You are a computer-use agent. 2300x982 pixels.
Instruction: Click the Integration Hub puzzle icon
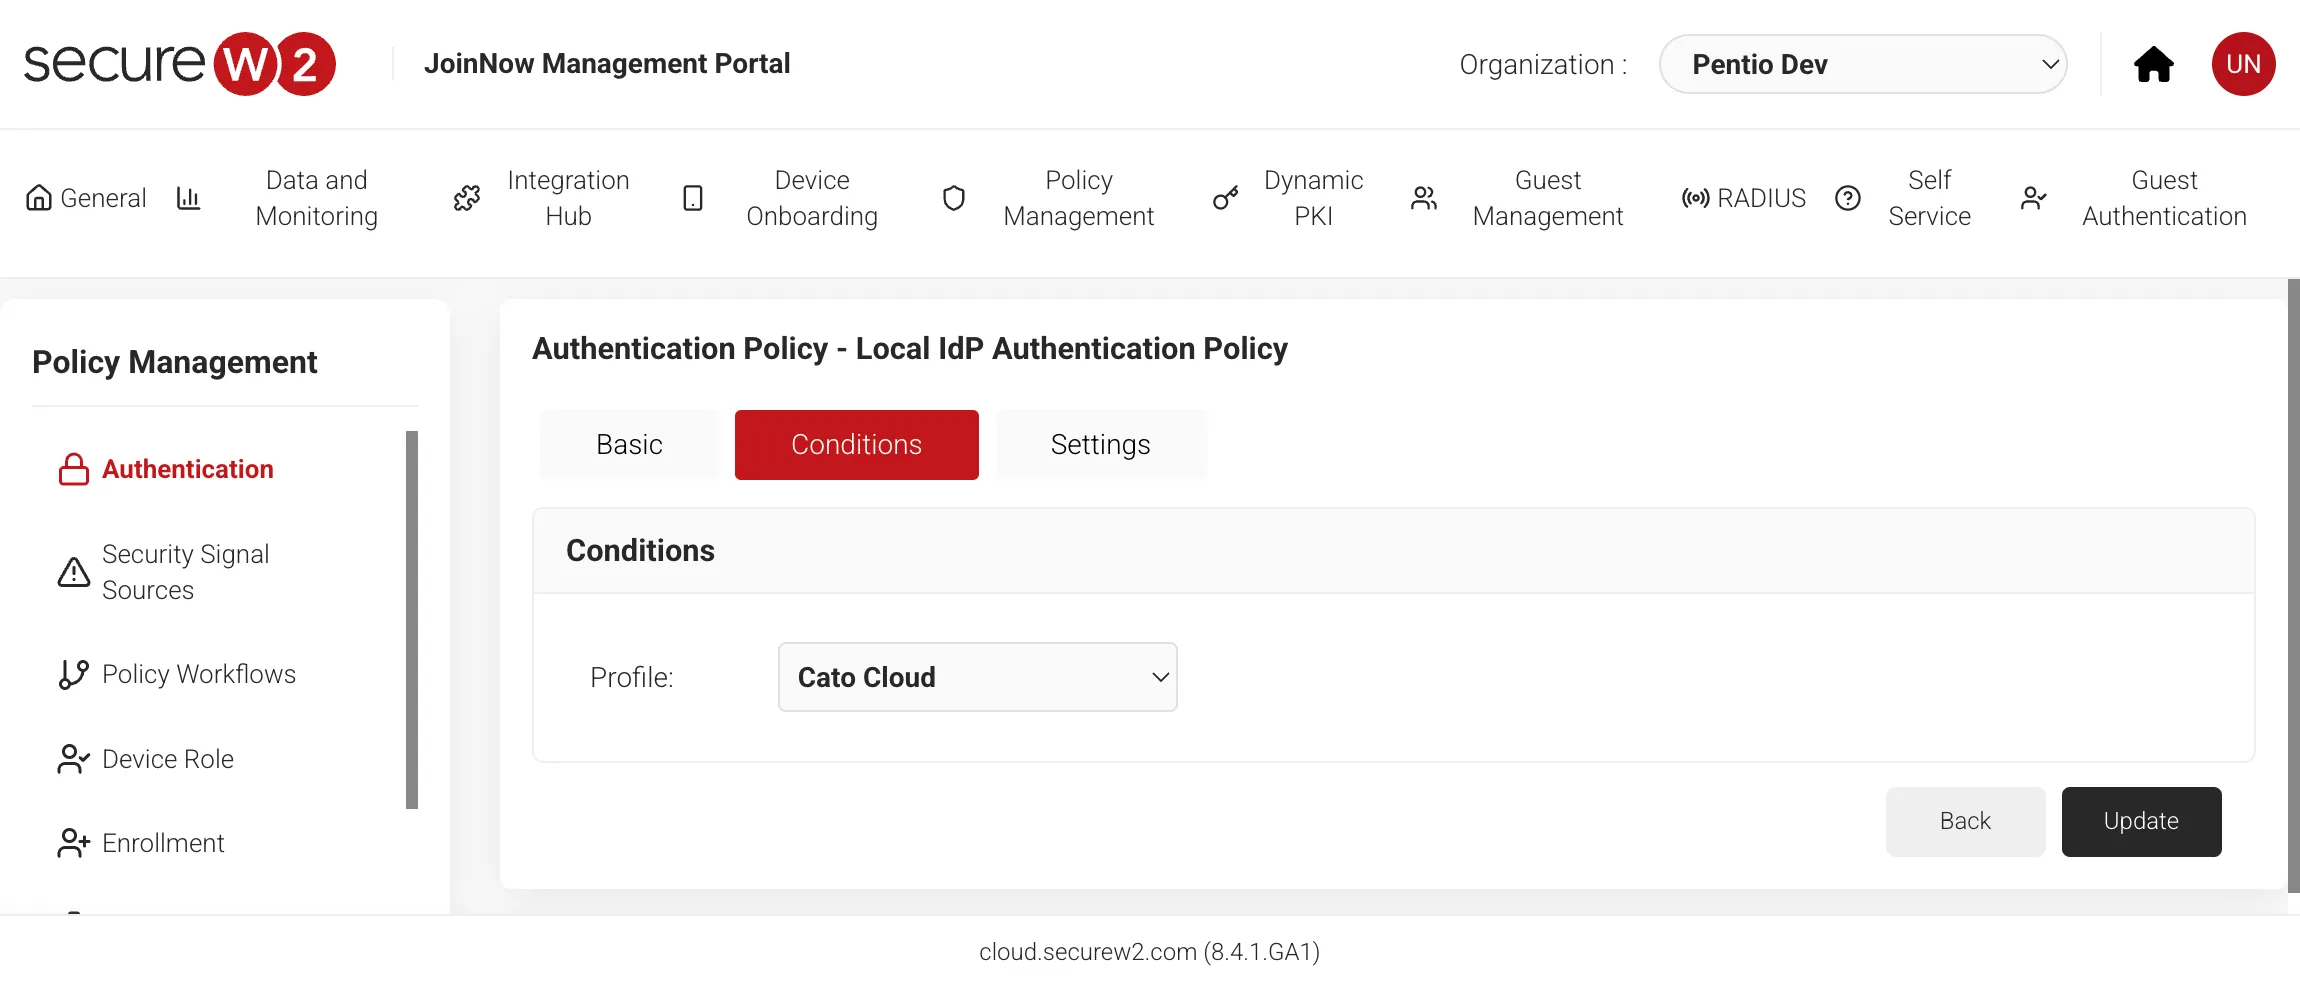tap(467, 198)
